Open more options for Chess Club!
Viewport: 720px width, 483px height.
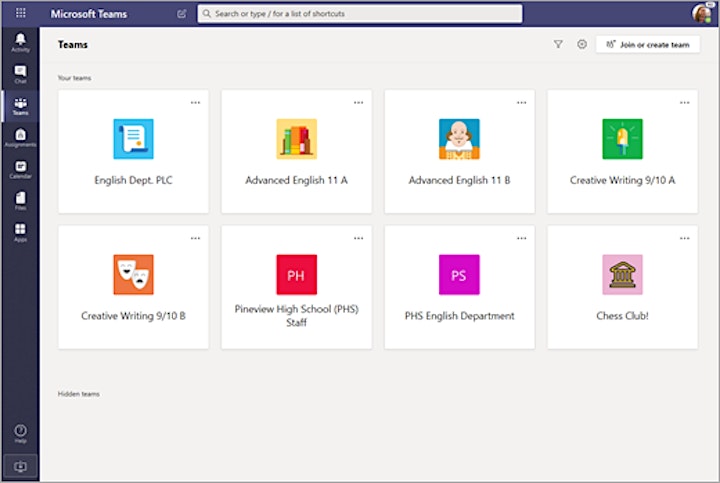(684, 238)
